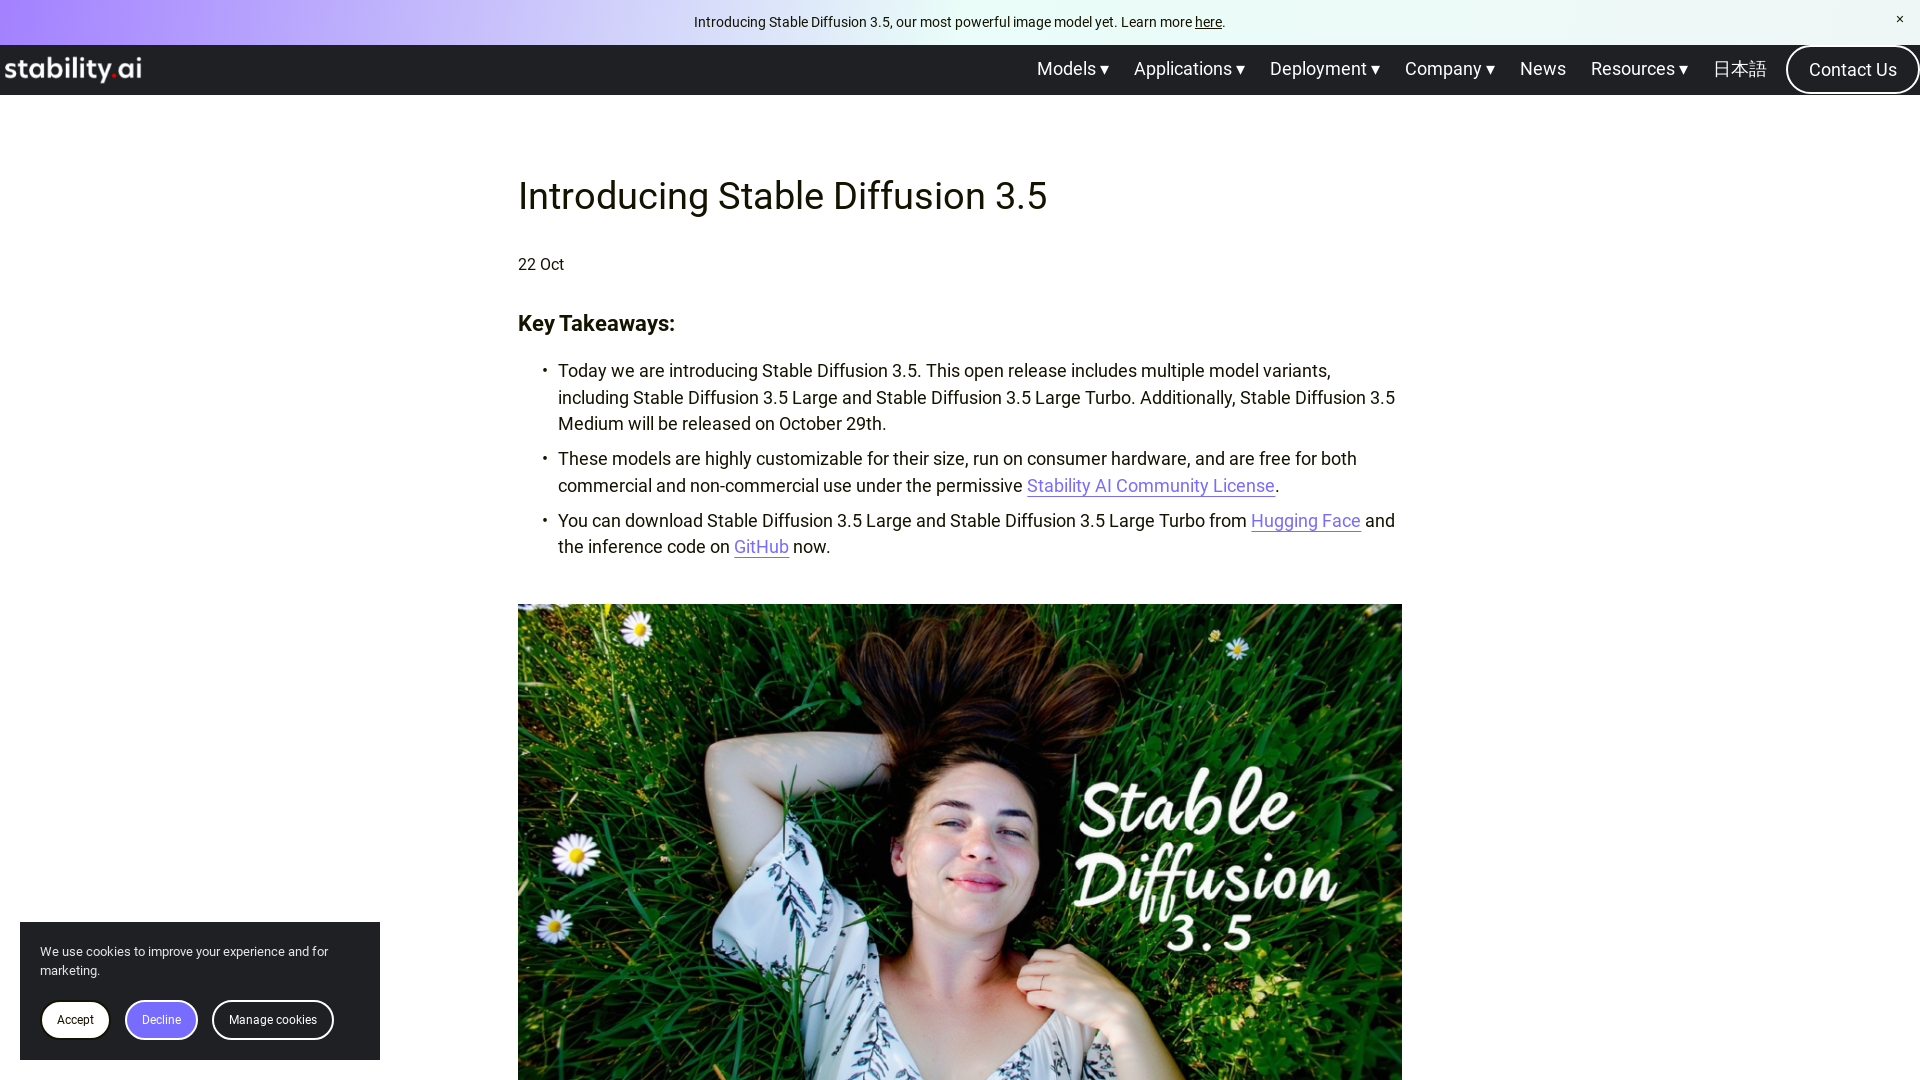Click the Japanese language toggle icon
The width and height of the screenshot is (1920, 1080).
click(x=1739, y=69)
